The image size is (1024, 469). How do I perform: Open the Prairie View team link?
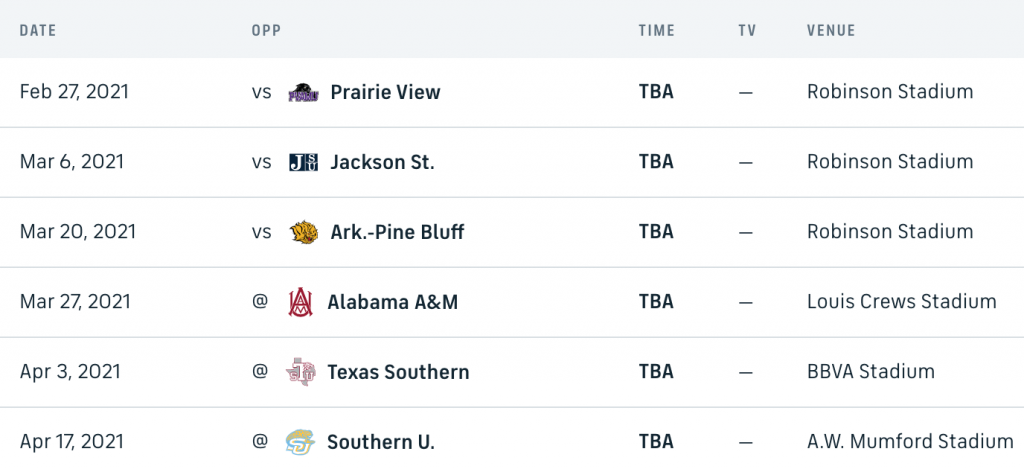385,92
